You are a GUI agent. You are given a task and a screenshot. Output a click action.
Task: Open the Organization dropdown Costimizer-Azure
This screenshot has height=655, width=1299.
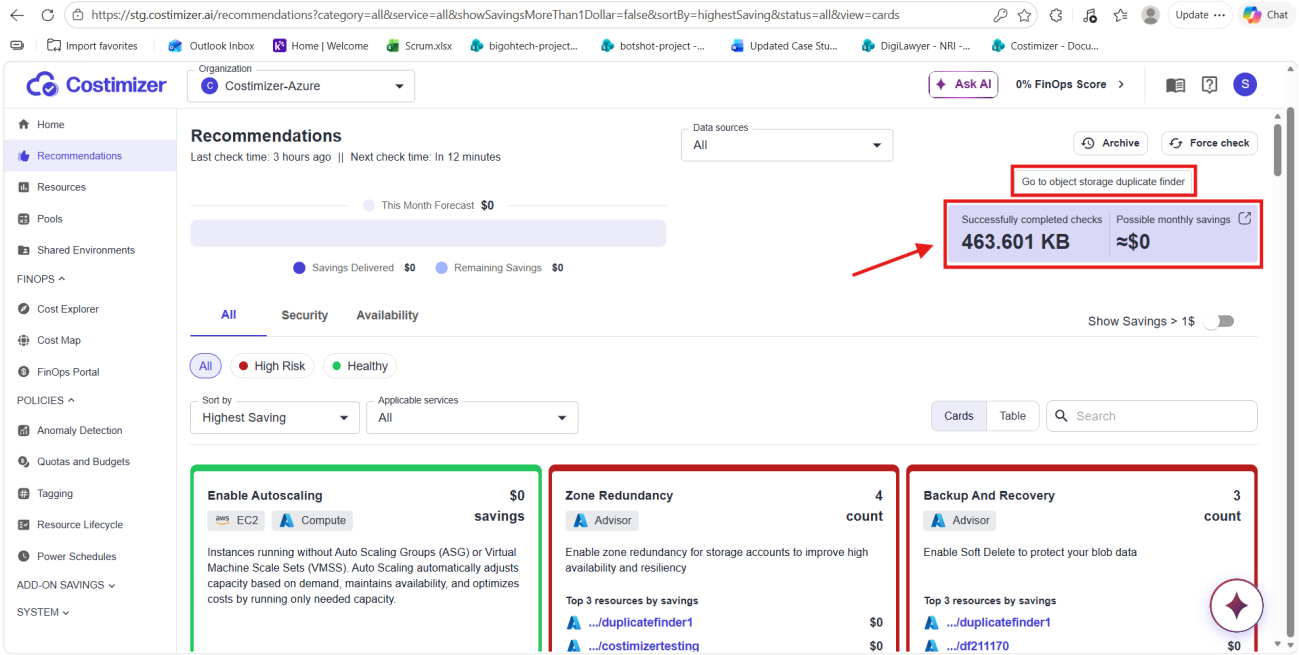(301, 86)
